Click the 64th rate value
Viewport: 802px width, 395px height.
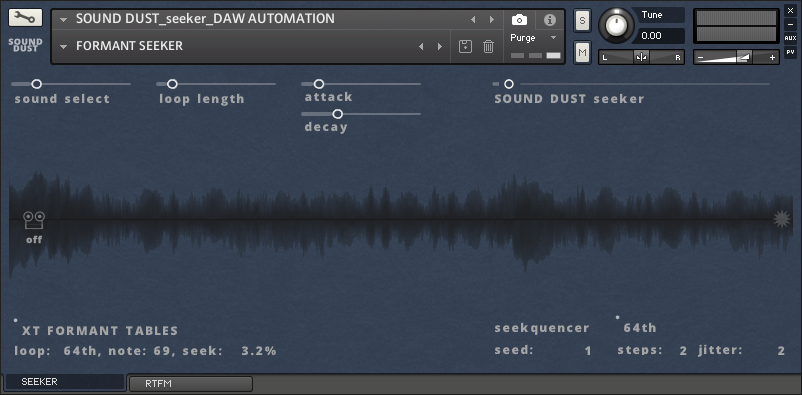(639, 328)
